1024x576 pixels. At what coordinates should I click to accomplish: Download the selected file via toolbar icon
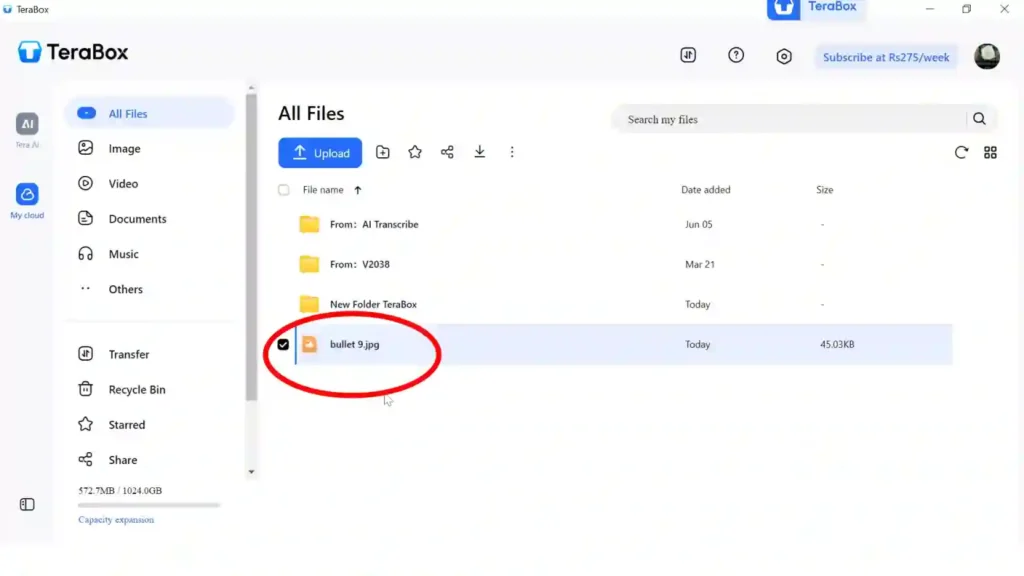click(479, 152)
